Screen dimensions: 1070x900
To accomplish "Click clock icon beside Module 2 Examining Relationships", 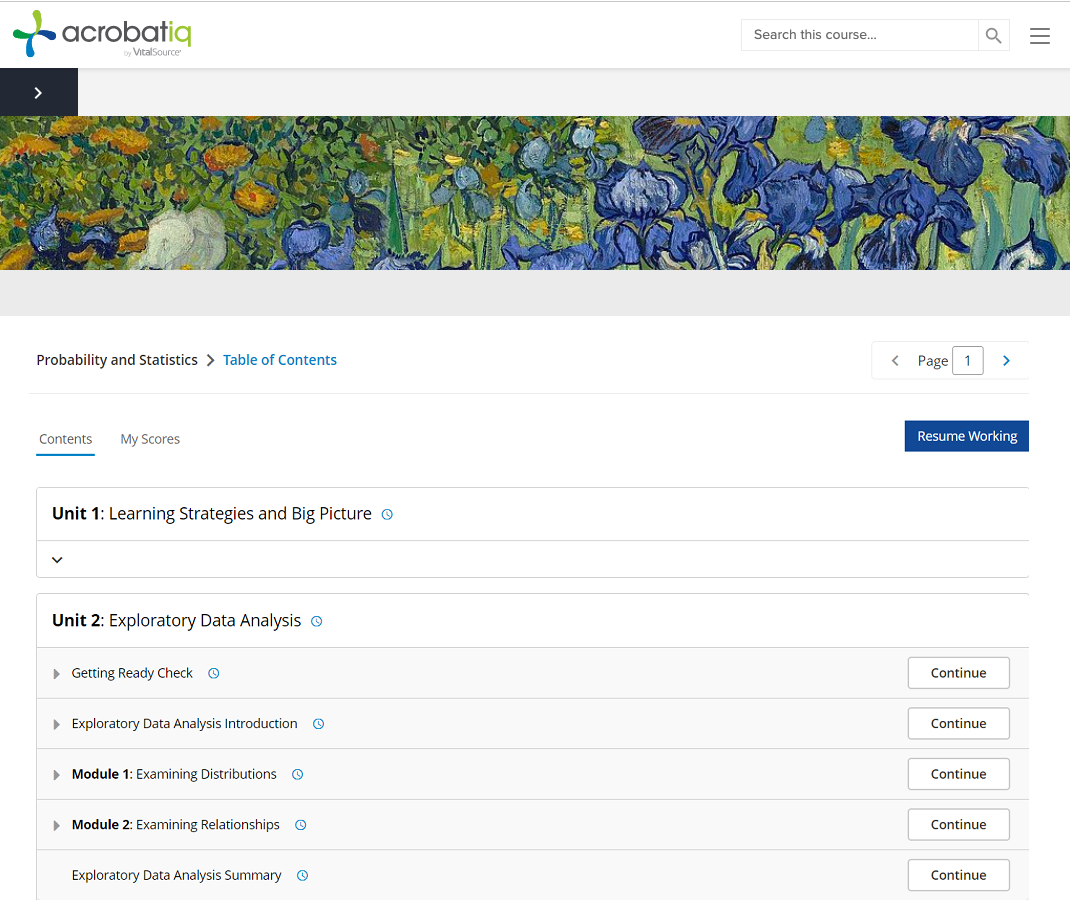I will click(x=300, y=825).
